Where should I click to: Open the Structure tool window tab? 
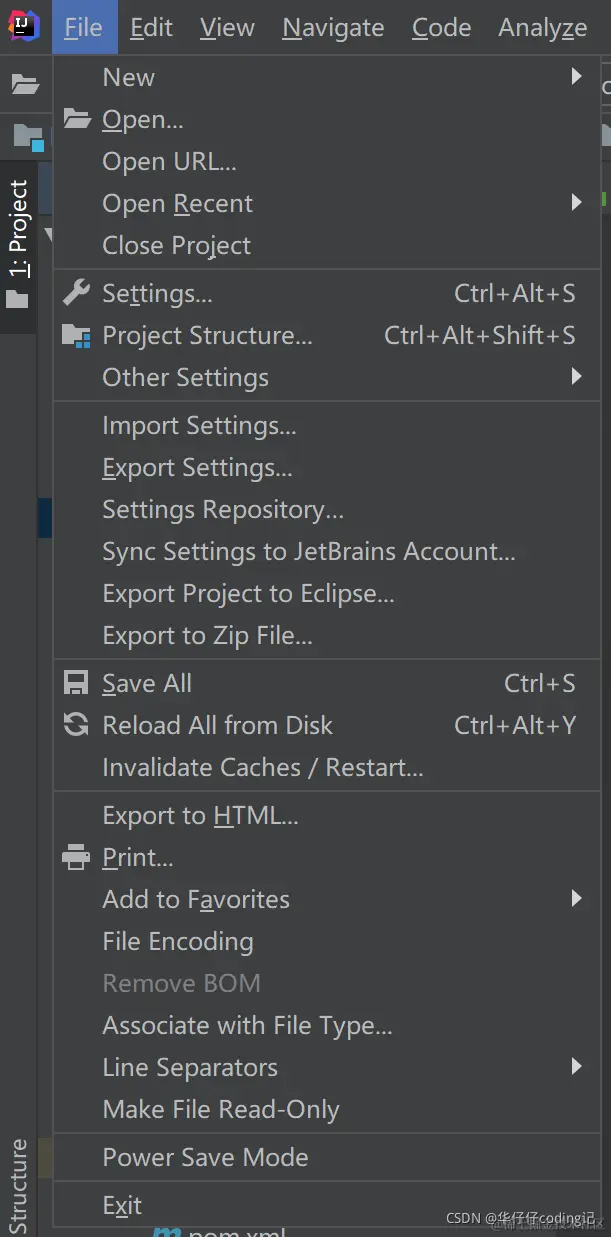pyautogui.click(x=18, y=1185)
